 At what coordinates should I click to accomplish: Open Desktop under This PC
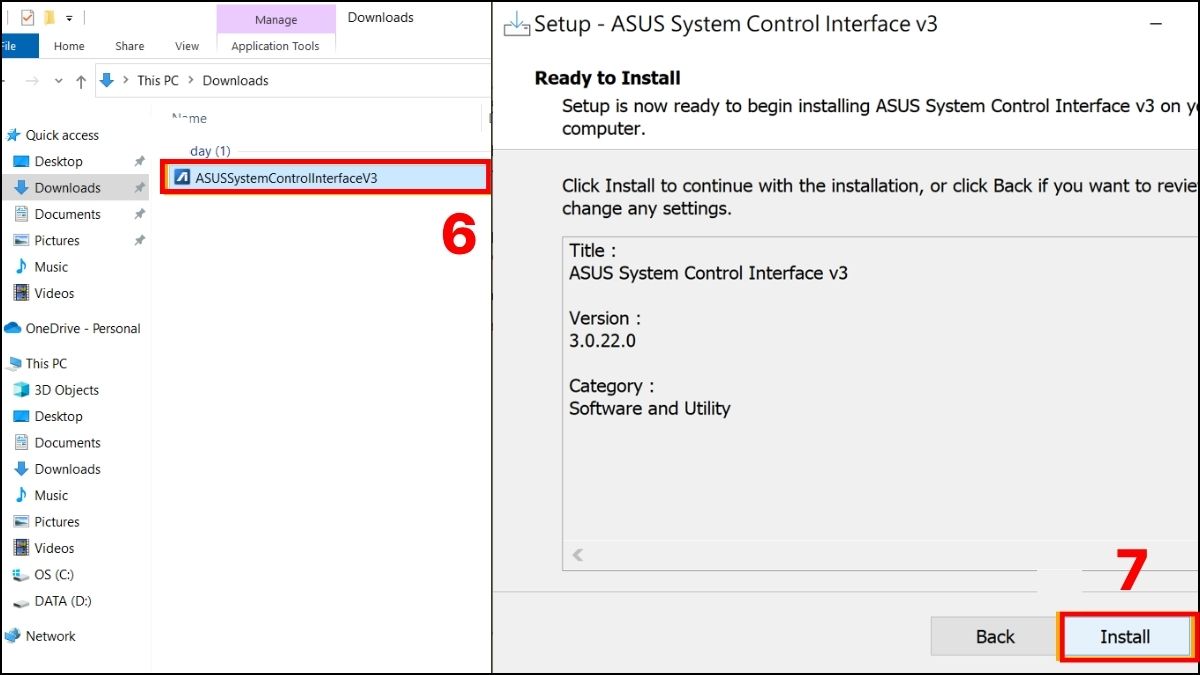[58, 416]
